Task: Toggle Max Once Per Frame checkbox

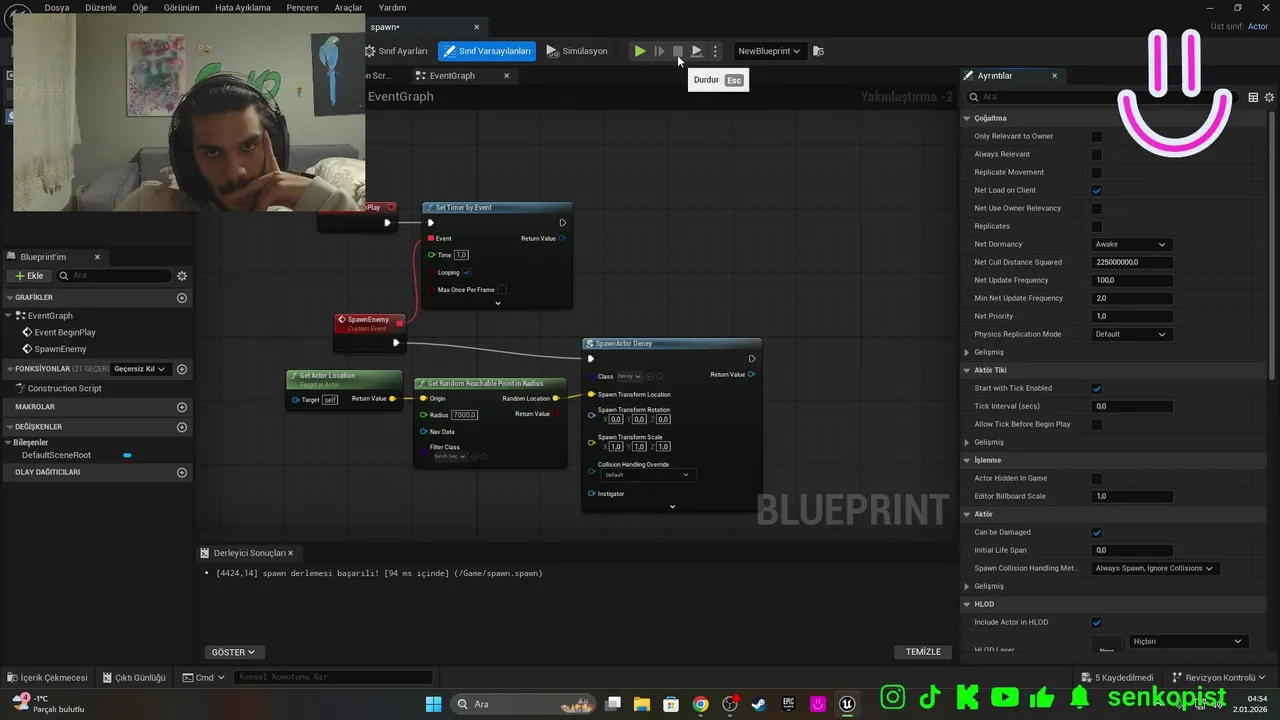Action: pos(502,290)
